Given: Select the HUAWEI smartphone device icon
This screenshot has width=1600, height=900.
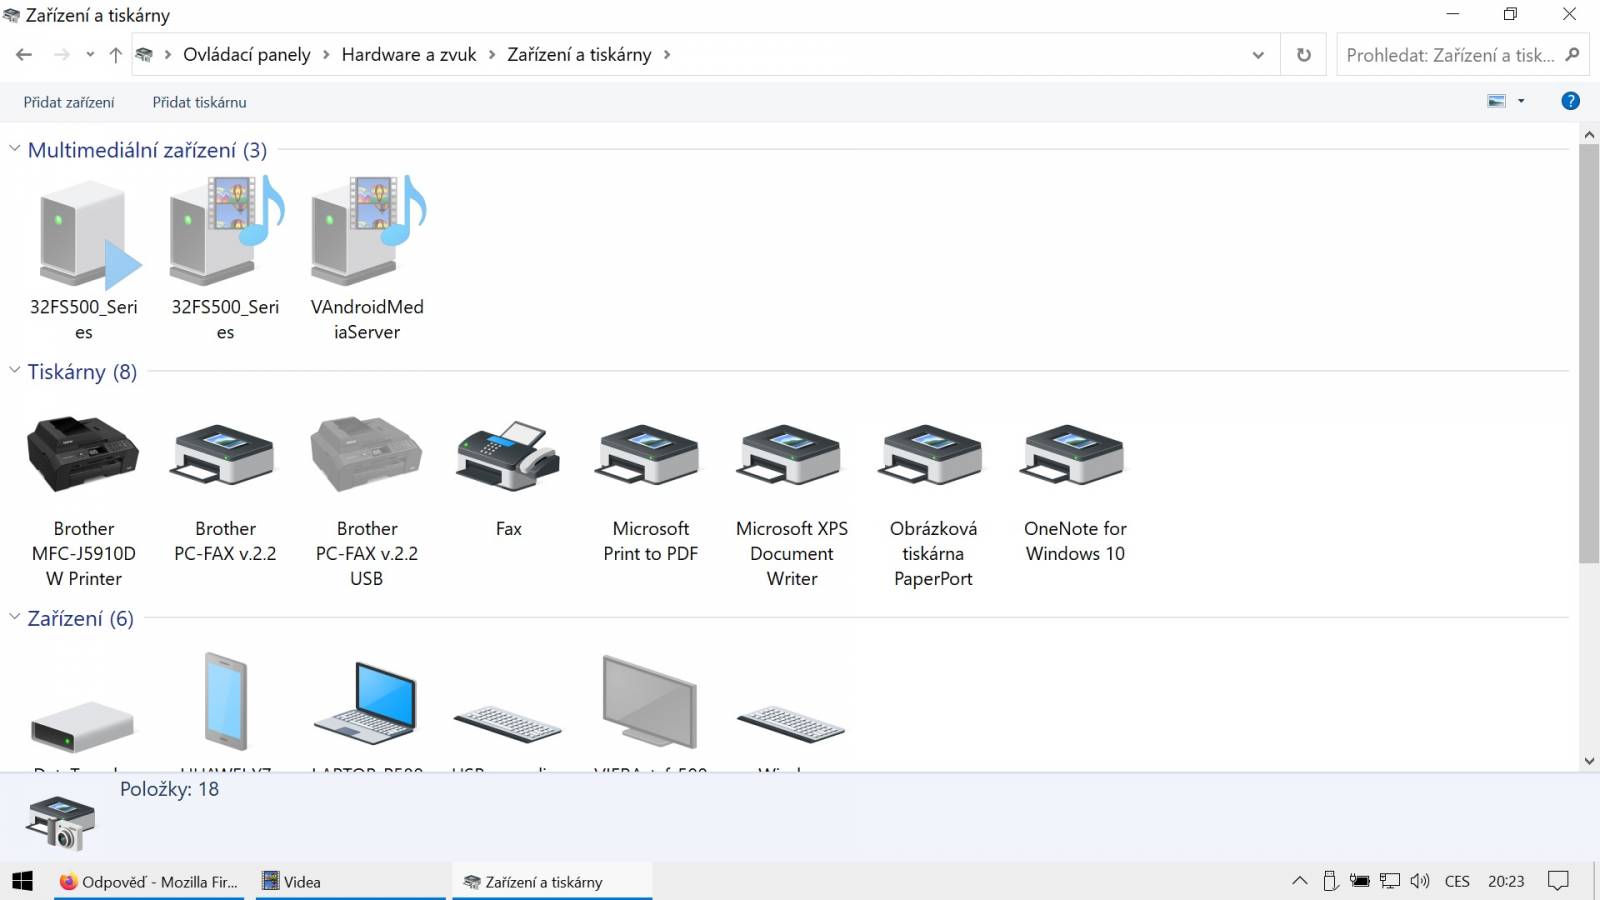Looking at the screenshot, I should pyautogui.click(x=225, y=701).
